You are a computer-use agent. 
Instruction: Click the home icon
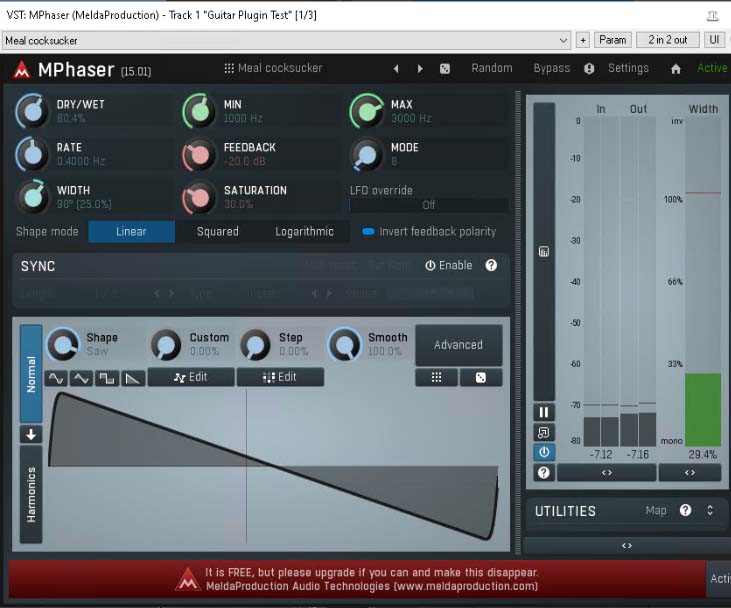(676, 69)
